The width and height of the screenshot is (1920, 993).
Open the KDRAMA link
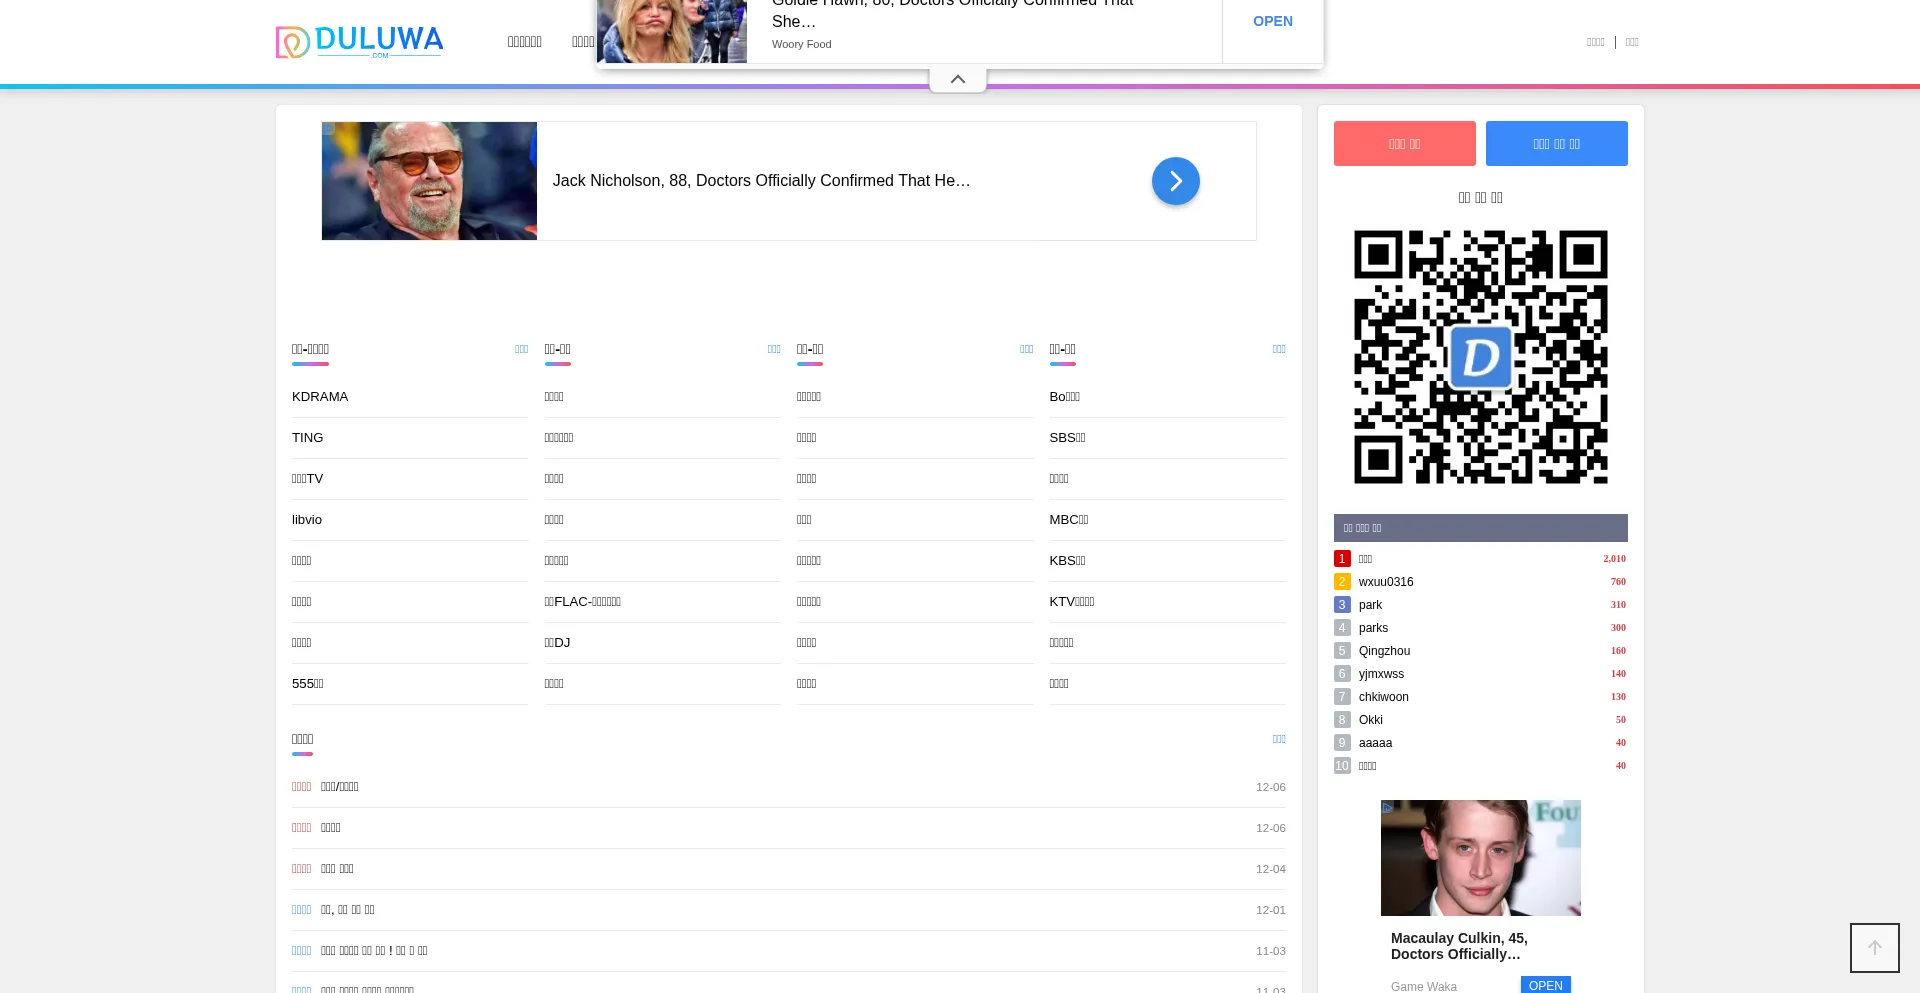pyautogui.click(x=320, y=396)
